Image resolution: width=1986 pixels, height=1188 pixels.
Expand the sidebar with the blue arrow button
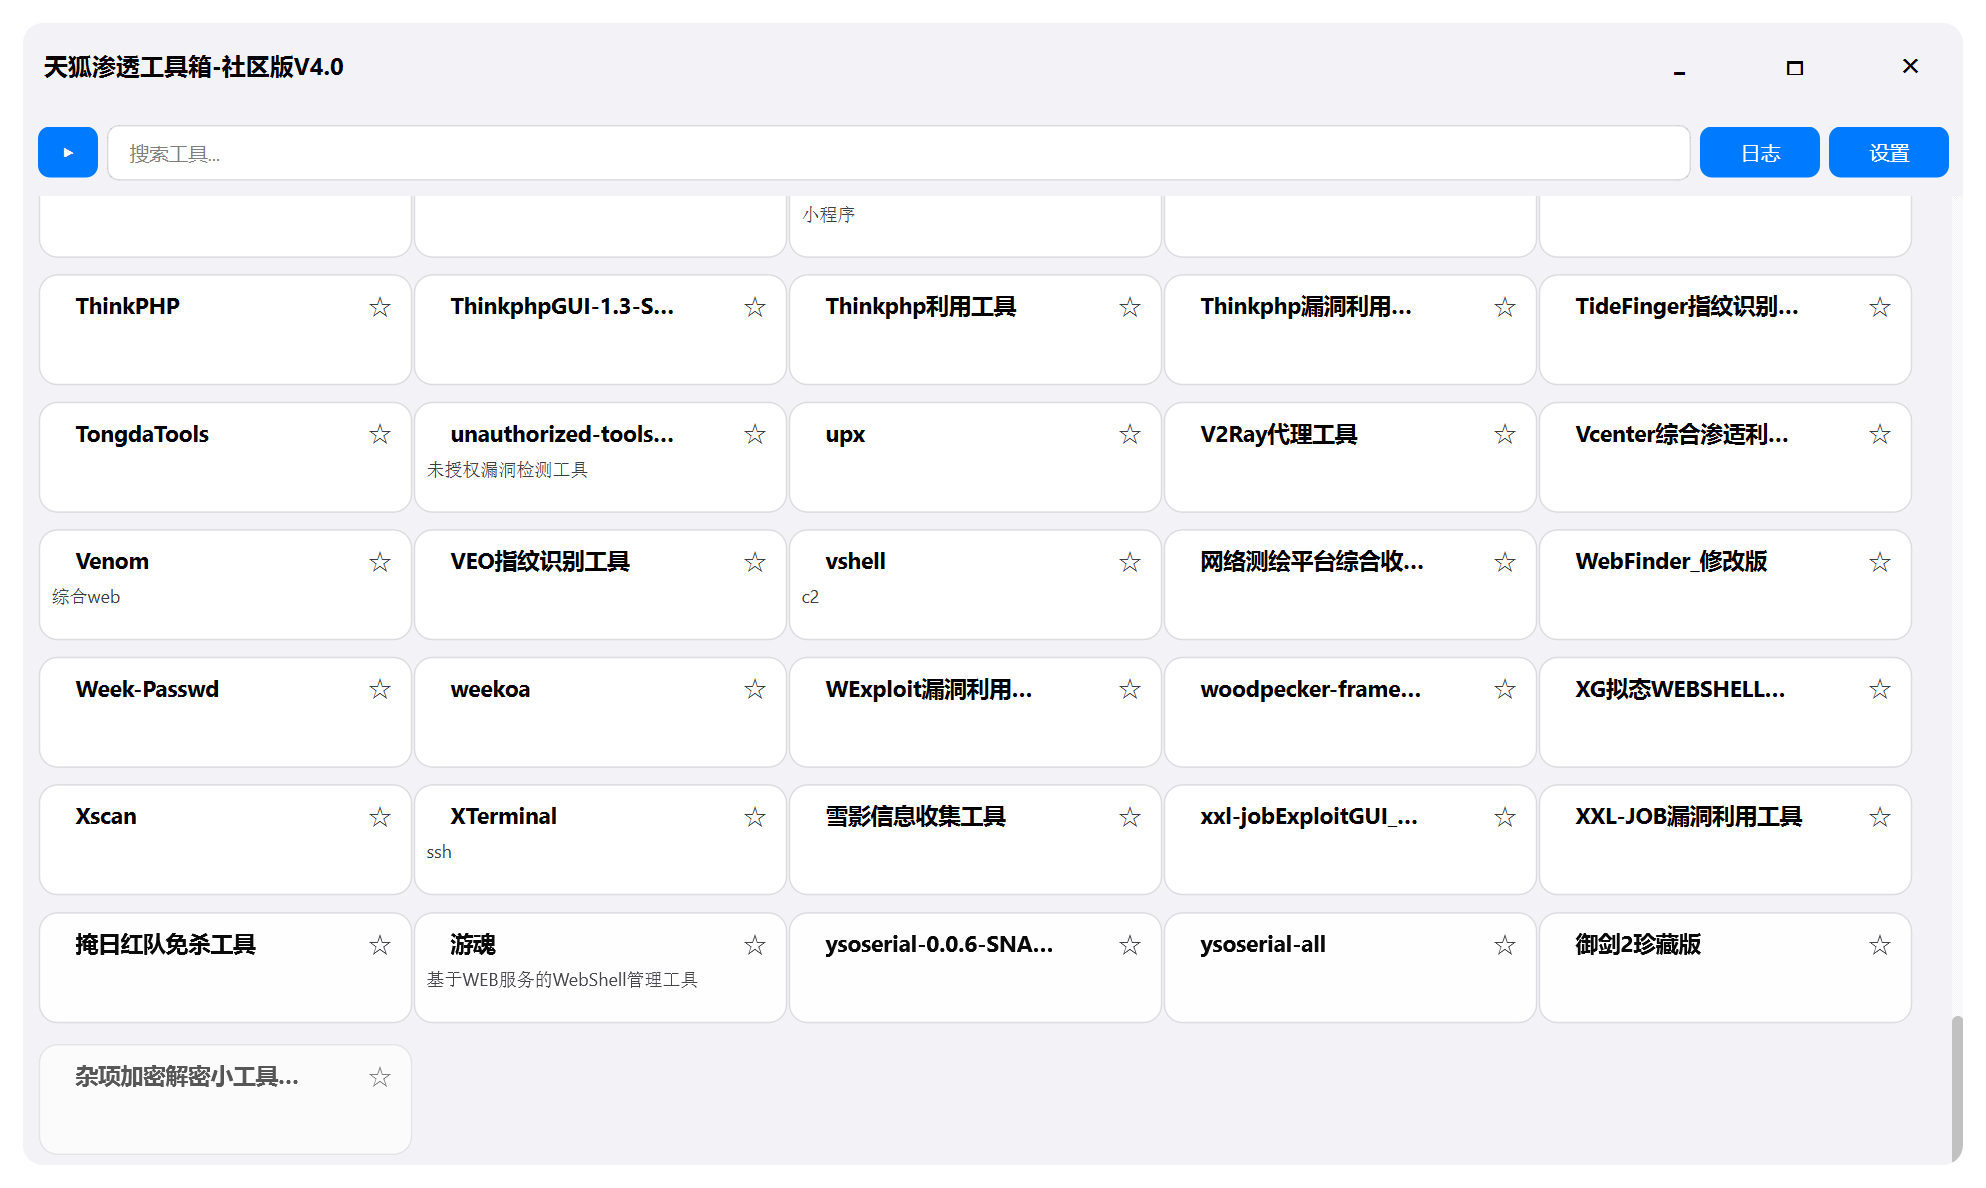tap(68, 152)
